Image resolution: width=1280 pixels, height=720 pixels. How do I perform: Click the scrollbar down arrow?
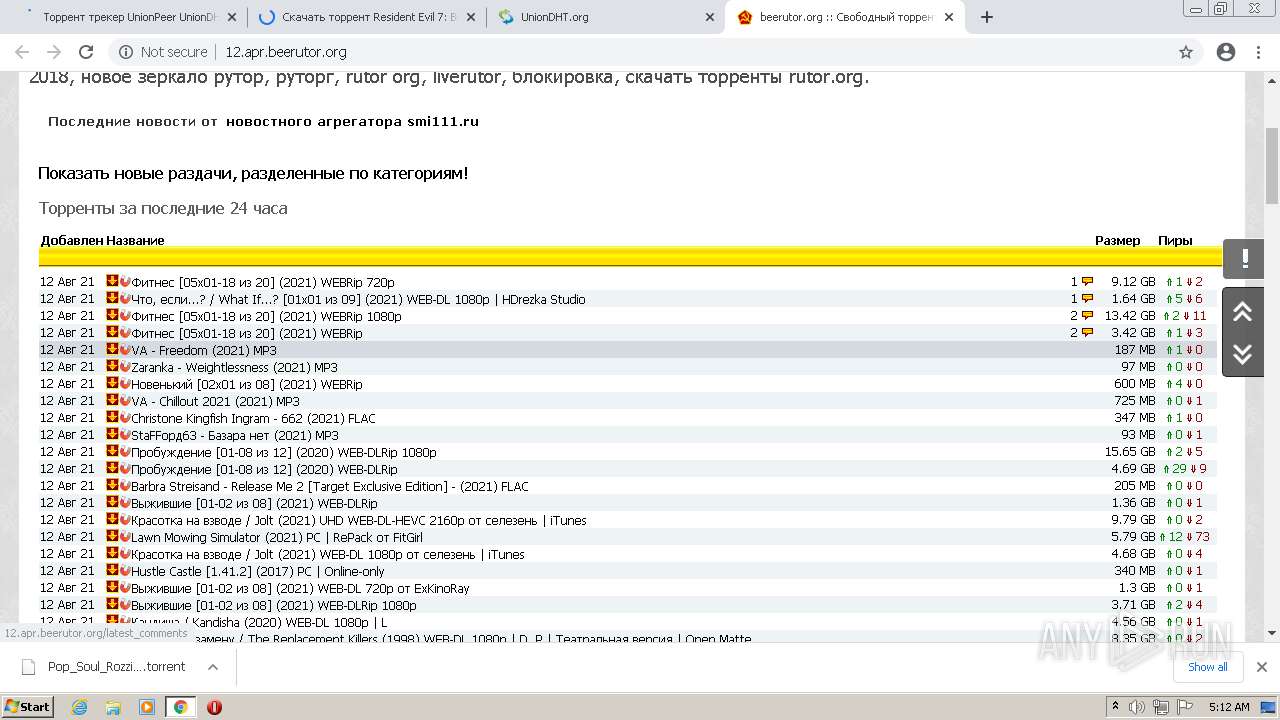click(x=1272, y=632)
